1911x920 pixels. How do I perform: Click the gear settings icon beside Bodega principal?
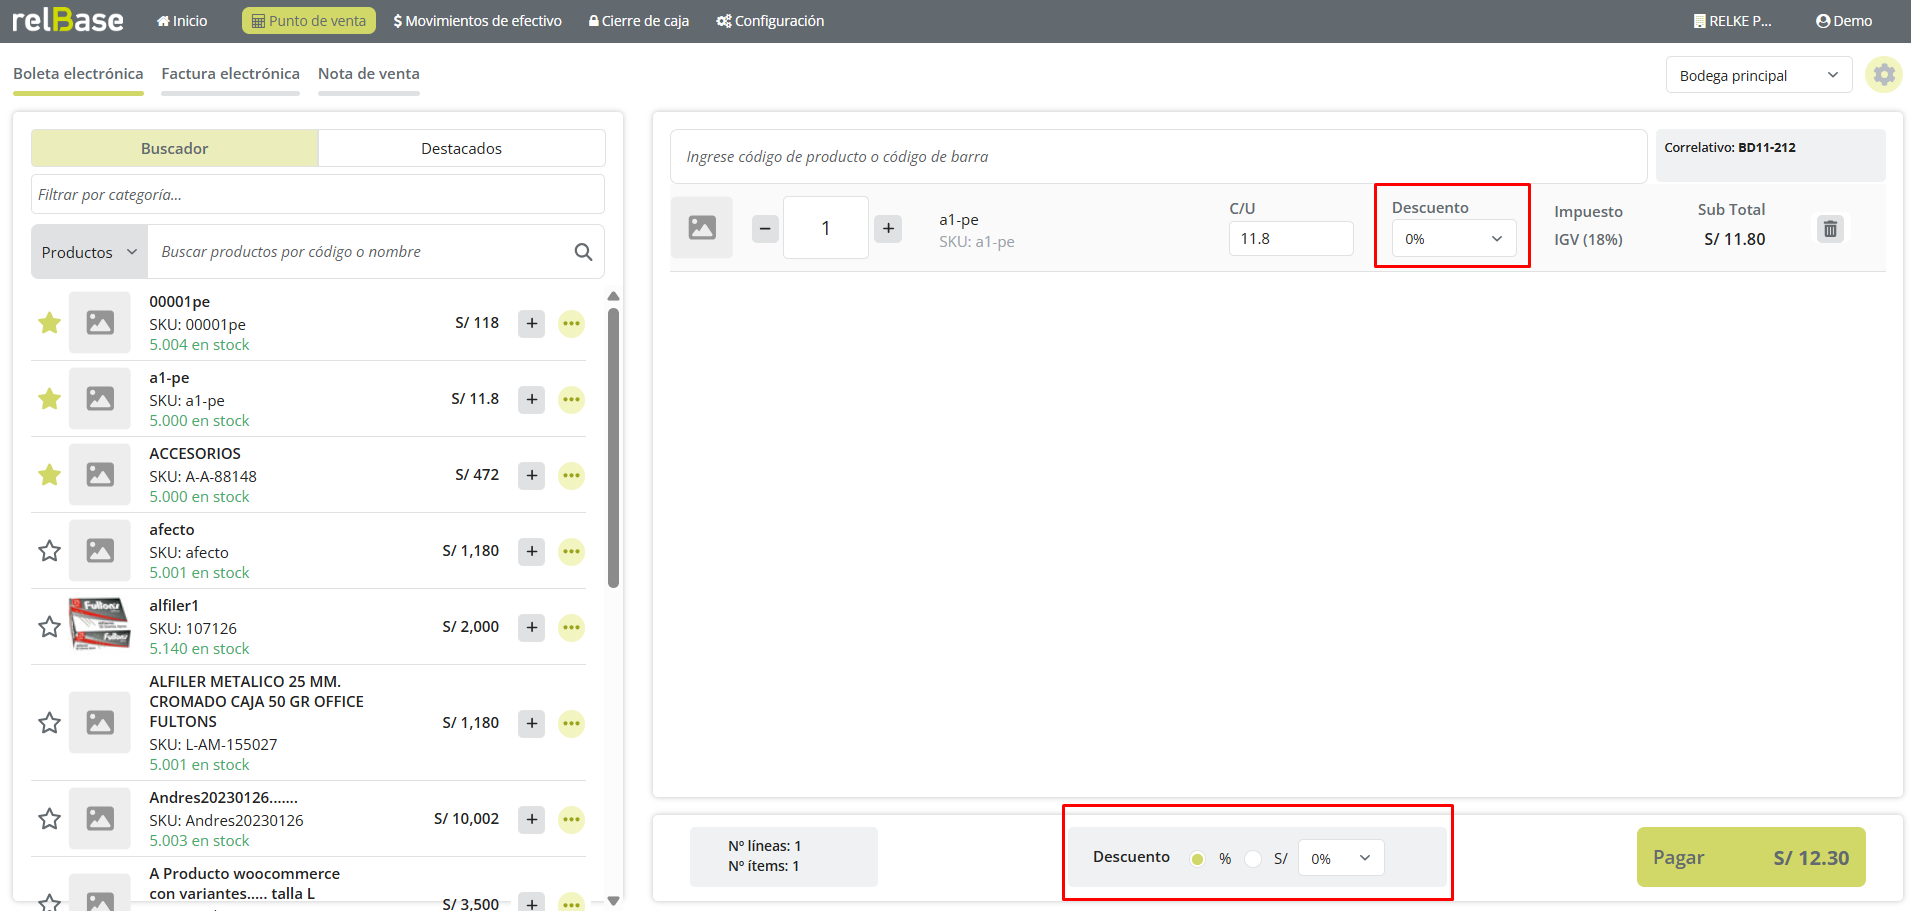(1883, 75)
